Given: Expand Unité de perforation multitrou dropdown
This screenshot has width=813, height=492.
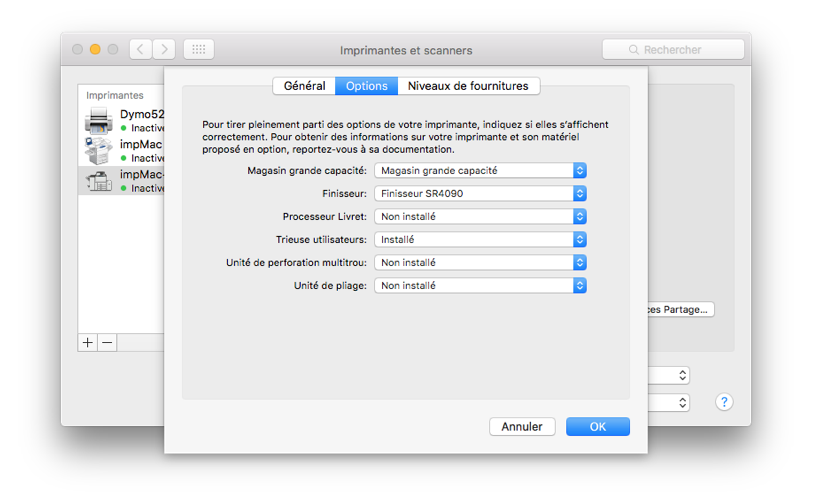Looking at the screenshot, I should [x=479, y=263].
